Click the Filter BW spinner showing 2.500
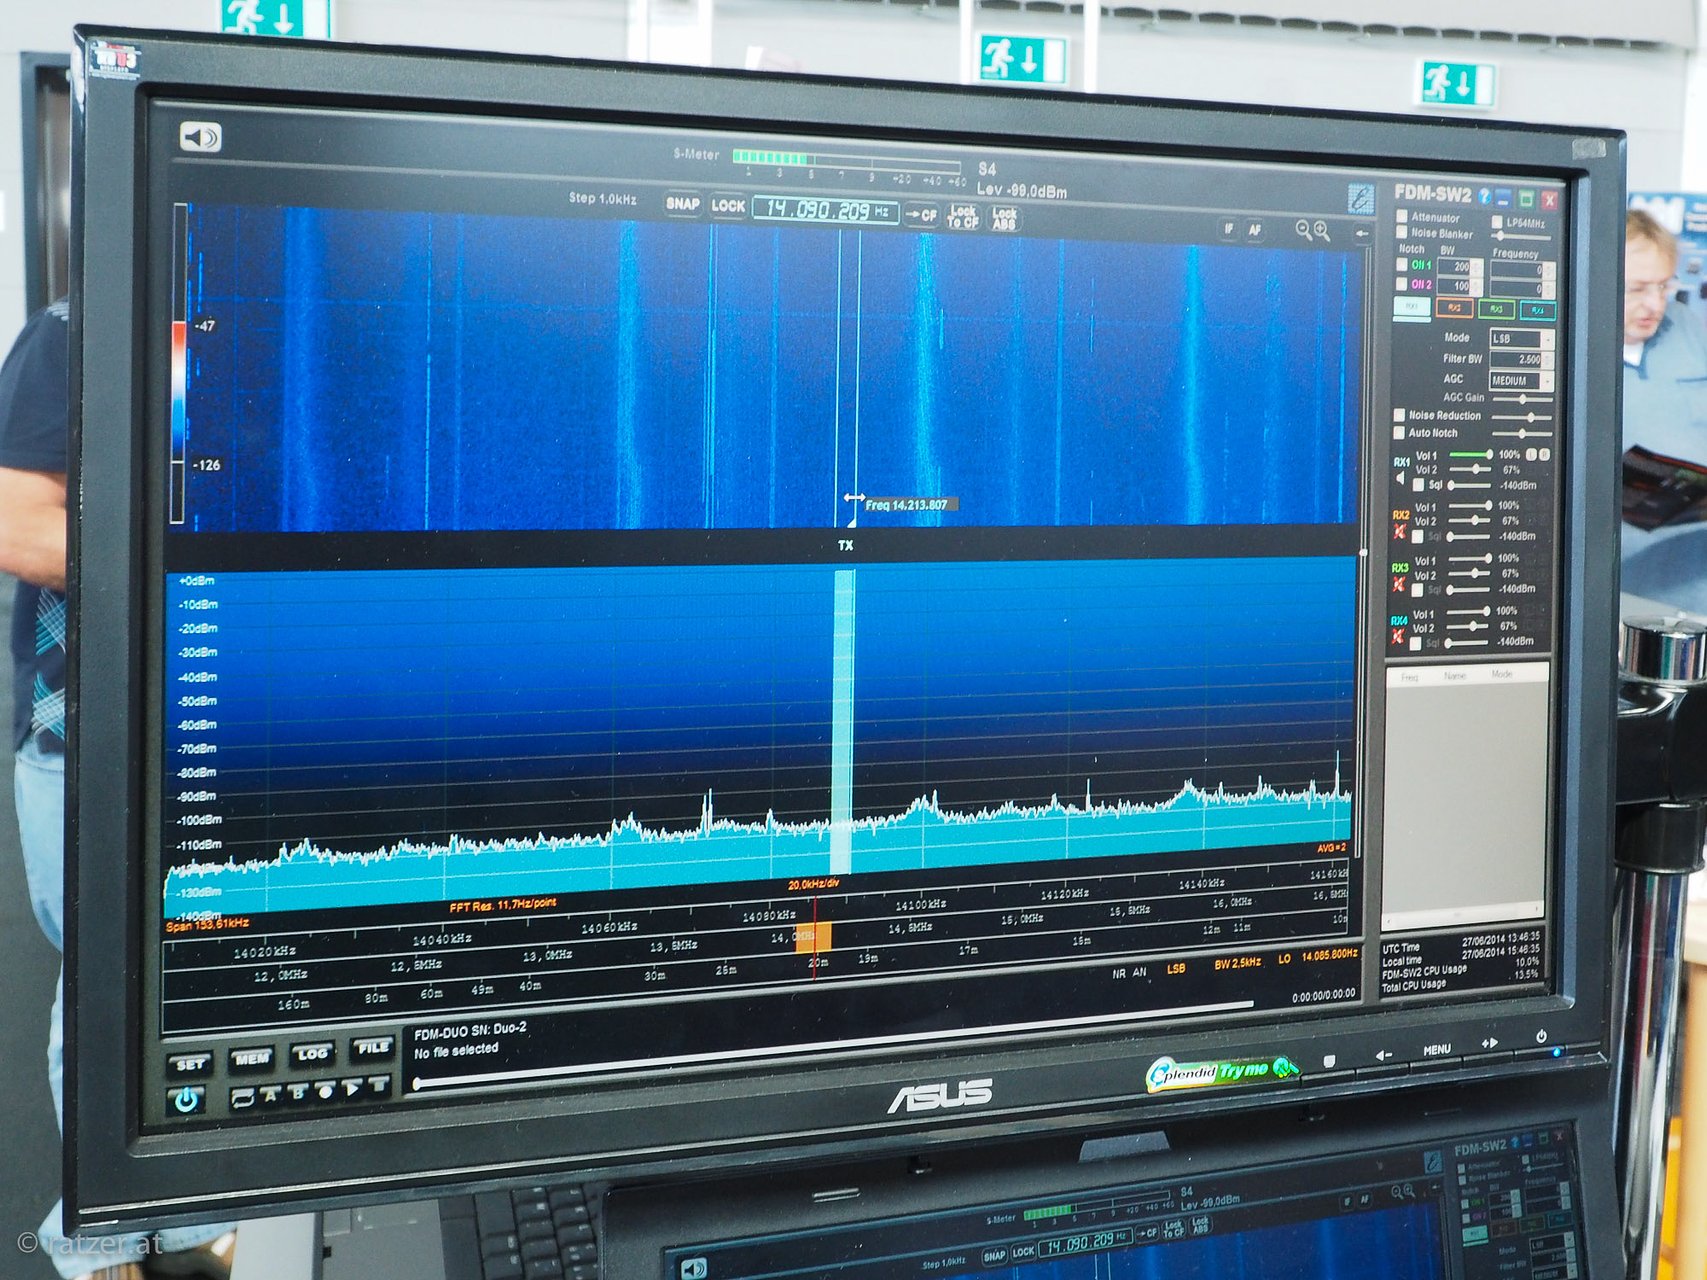The height and width of the screenshot is (1280, 1707). click(1520, 360)
